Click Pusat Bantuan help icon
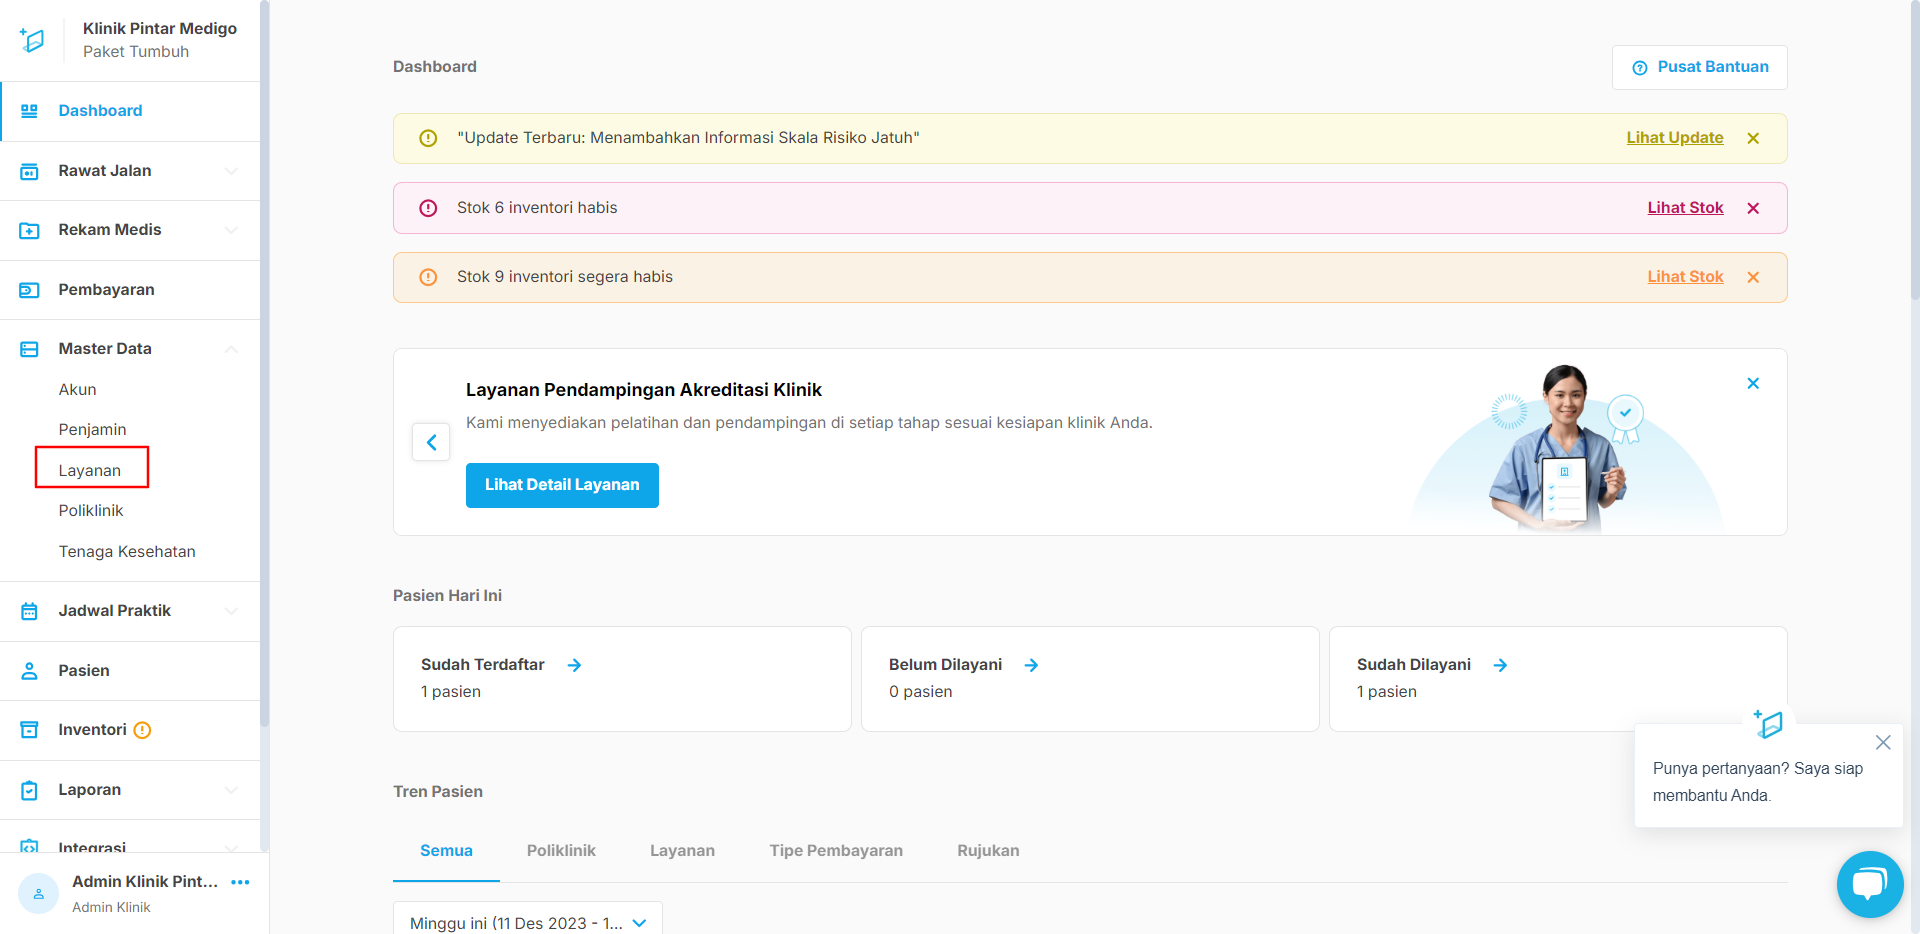 pyautogui.click(x=1640, y=68)
